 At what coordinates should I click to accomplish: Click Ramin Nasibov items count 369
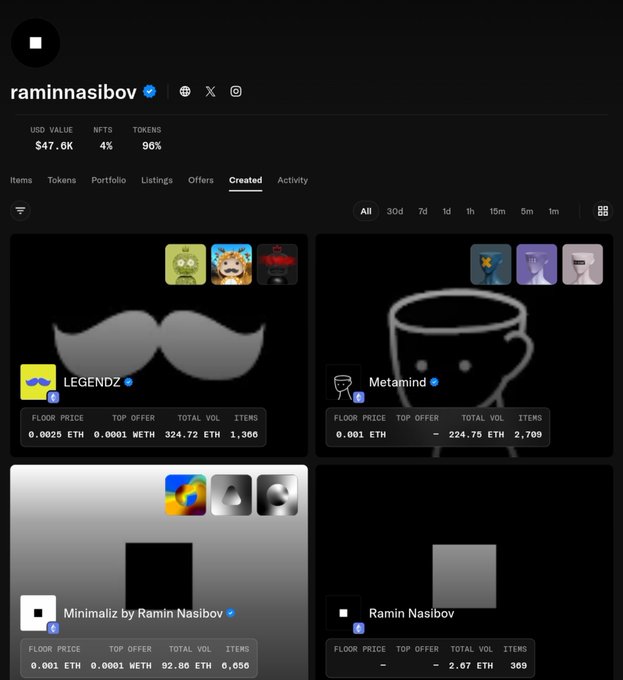[519, 666]
